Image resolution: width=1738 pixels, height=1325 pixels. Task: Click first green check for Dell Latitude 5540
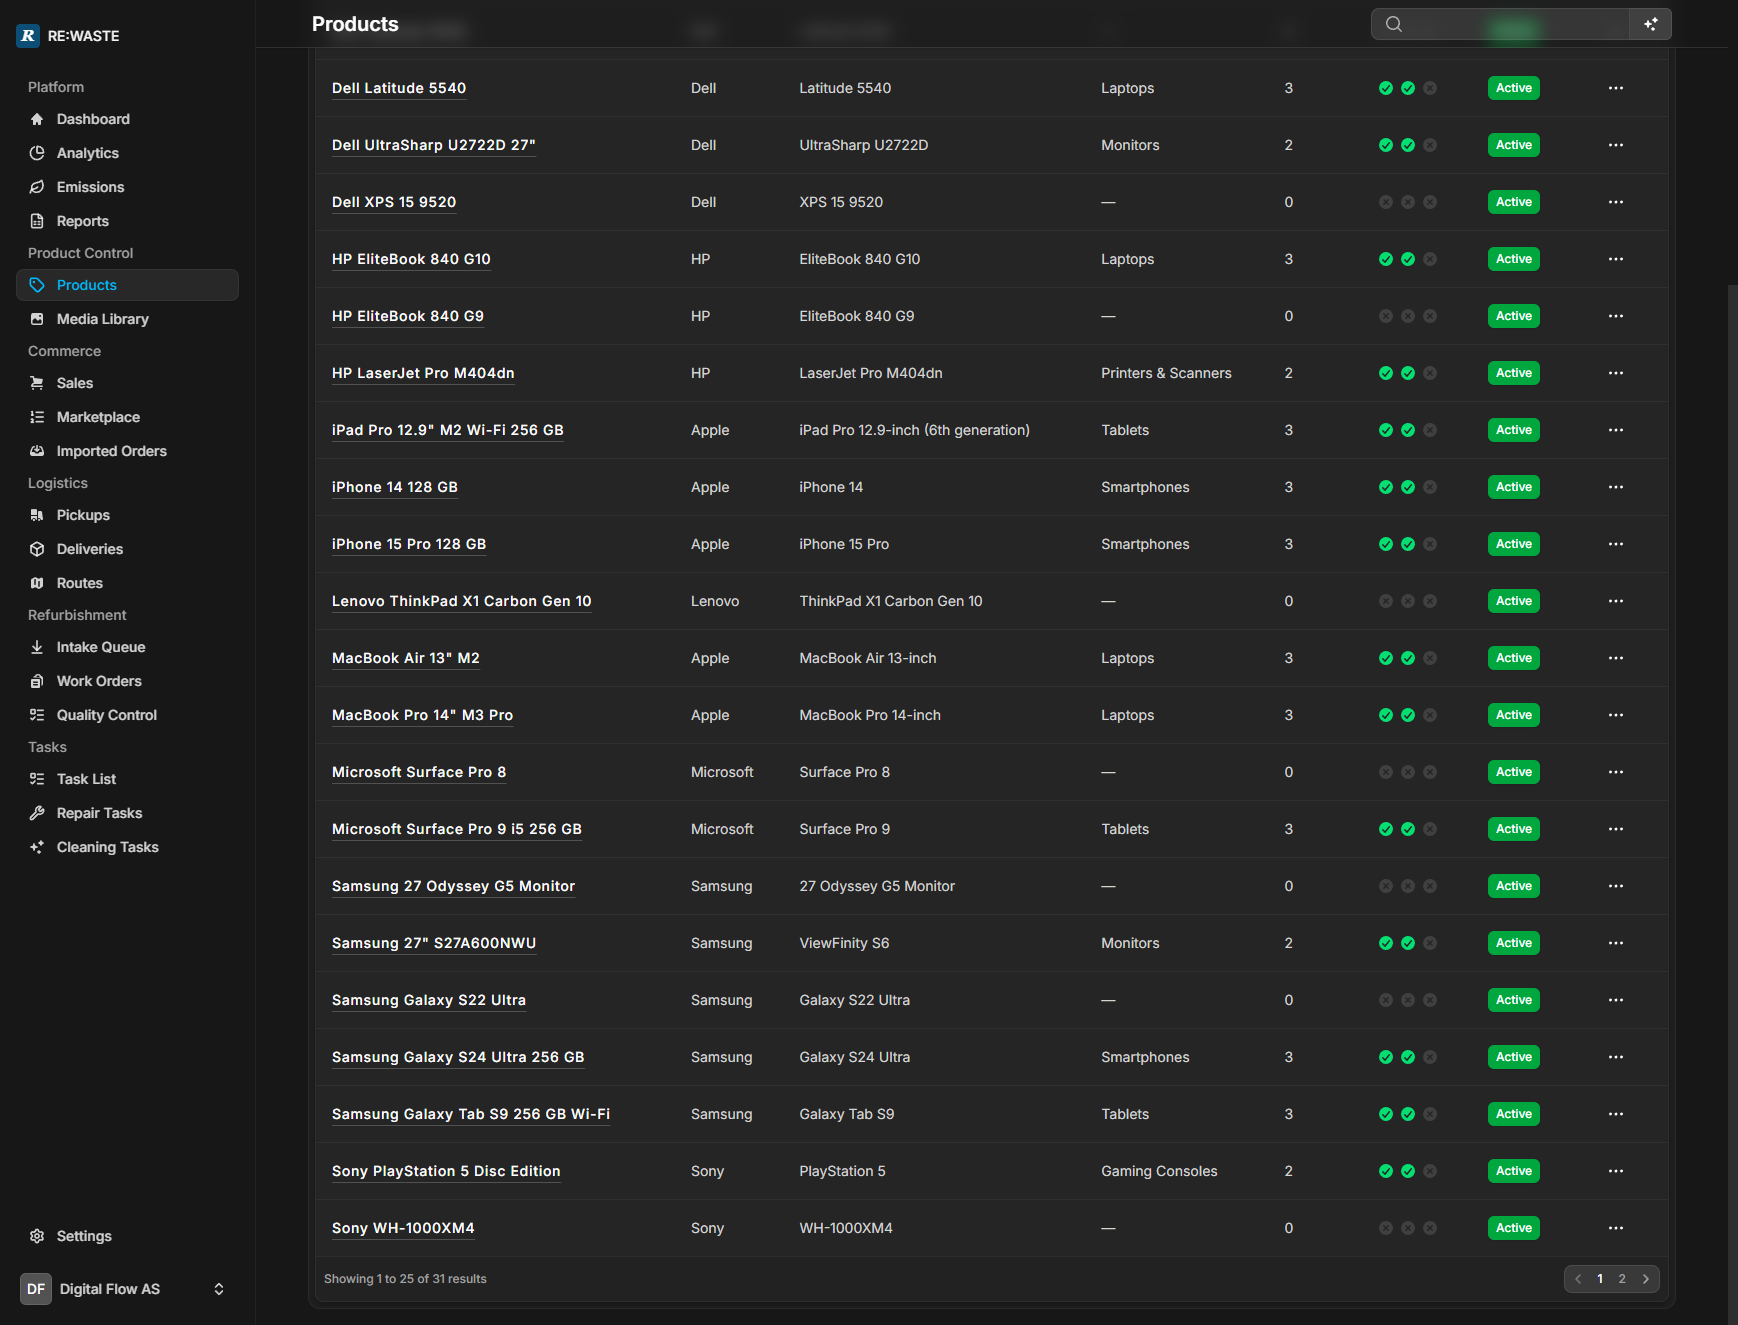tap(1386, 88)
